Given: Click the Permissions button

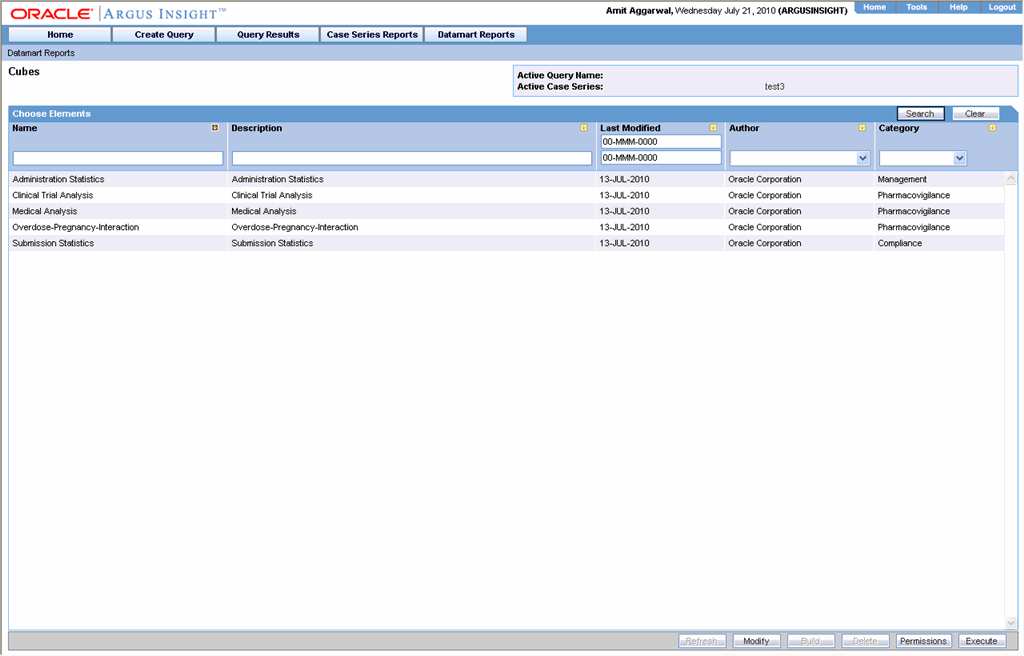Looking at the screenshot, I should tap(923, 641).
